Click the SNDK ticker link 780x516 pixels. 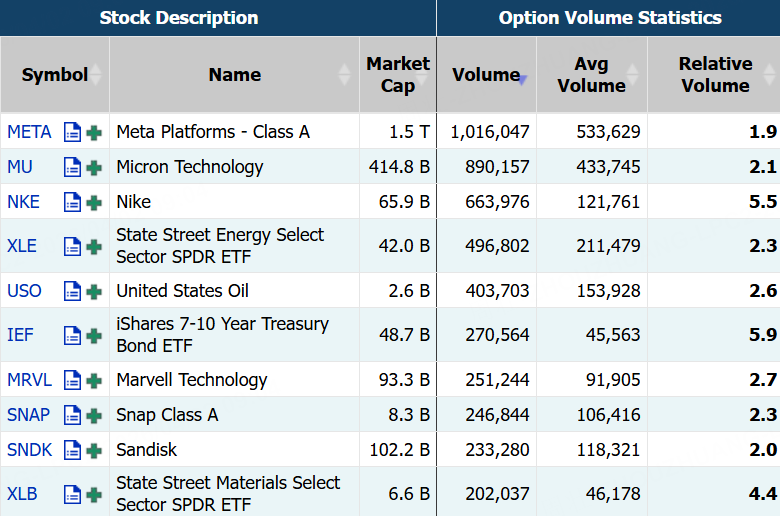click(29, 450)
